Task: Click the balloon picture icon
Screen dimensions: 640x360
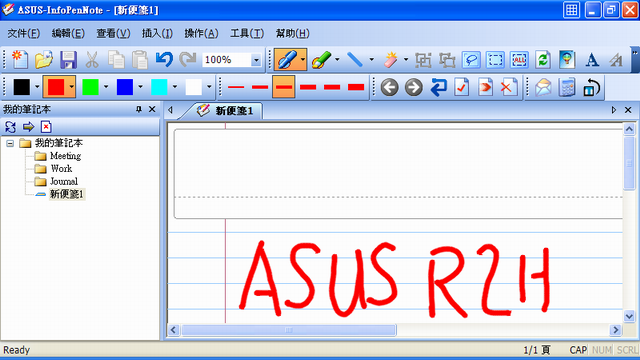Action: [x=567, y=60]
